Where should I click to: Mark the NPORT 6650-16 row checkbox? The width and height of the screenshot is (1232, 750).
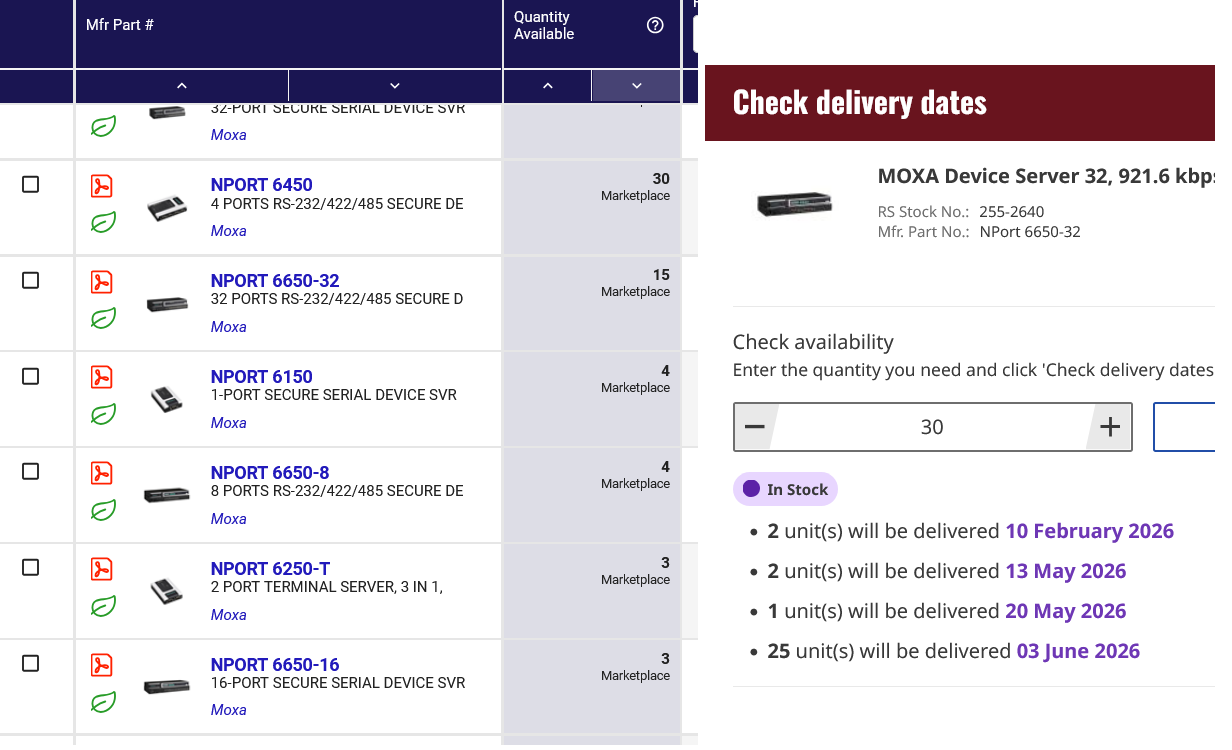pos(31,663)
